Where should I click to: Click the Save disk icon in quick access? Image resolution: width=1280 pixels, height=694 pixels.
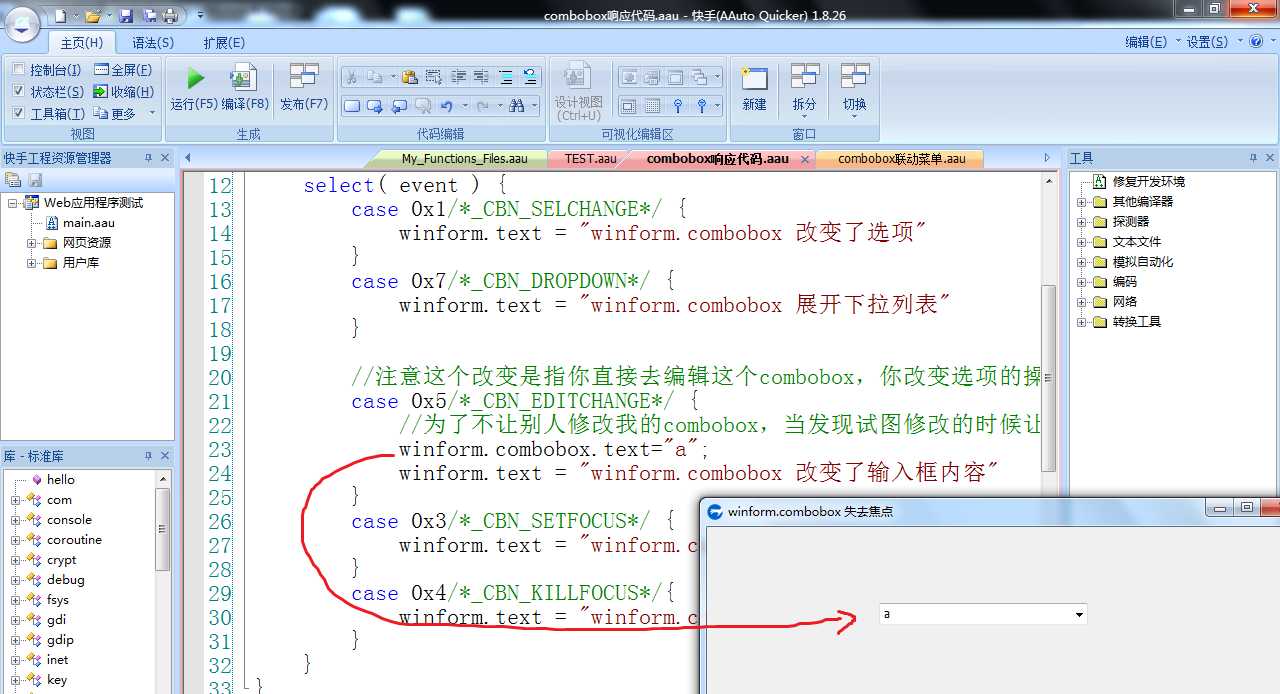[126, 15]
